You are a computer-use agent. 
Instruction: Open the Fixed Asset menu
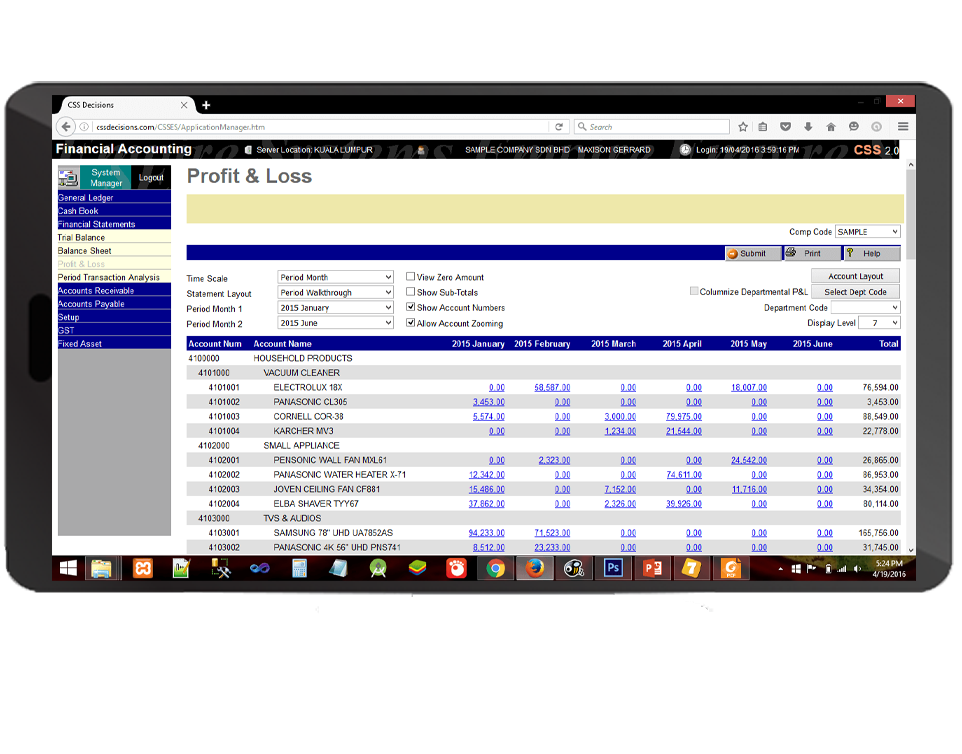click(114, 344)
